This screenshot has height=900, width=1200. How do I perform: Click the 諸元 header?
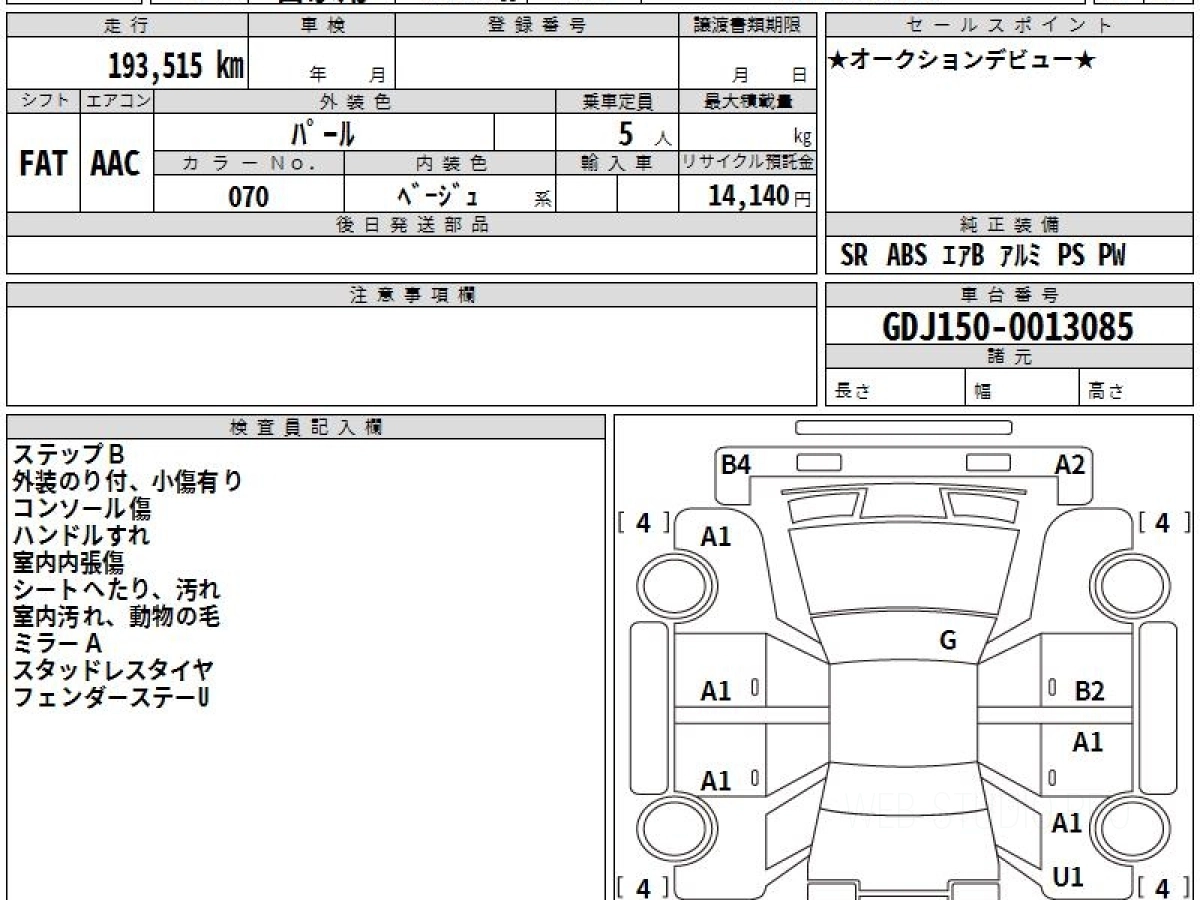click(x=1009, y=357)
